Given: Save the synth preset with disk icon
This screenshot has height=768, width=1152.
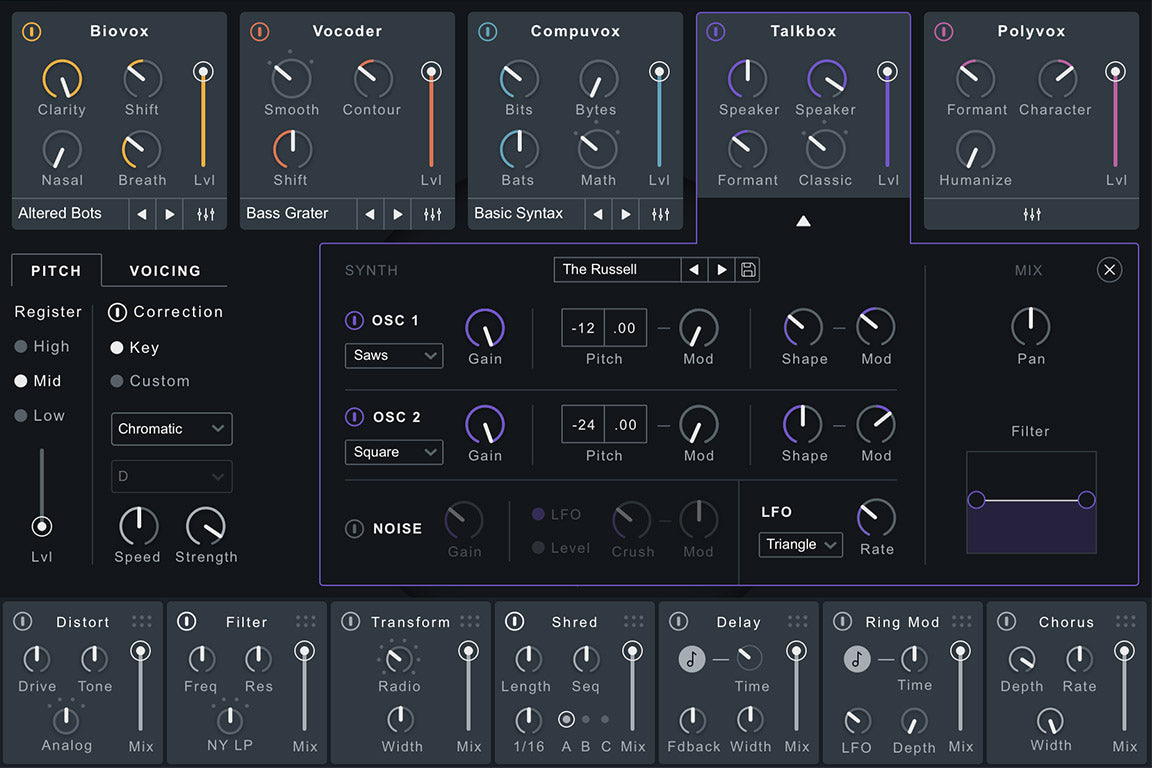Looking at the screenshot, I should coord(748,270).
